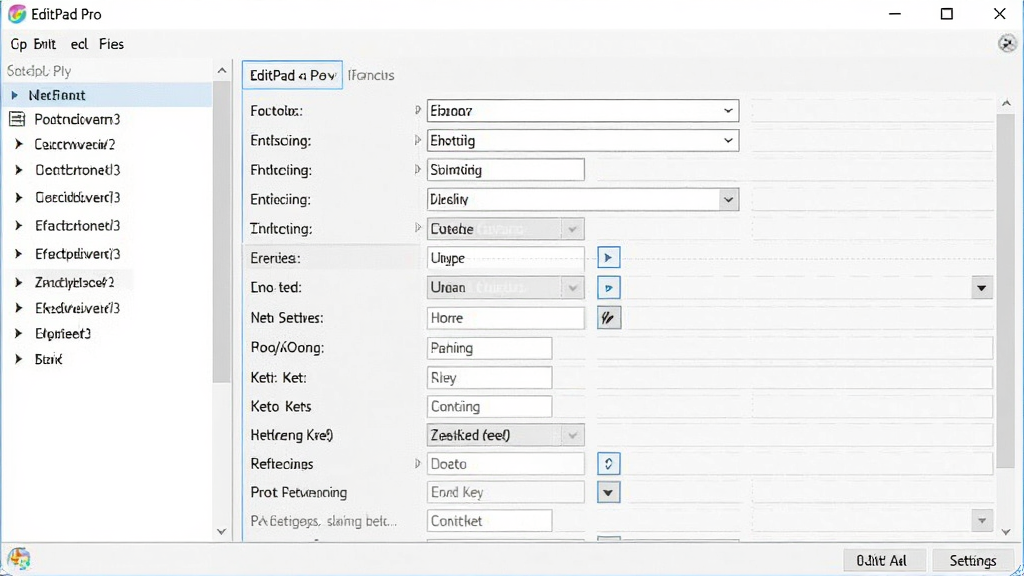The width and height of the screenshot is (1024, 576).
Task: Expand the Ceiccrnvecii/2 tree node
Action: point(19,144)
